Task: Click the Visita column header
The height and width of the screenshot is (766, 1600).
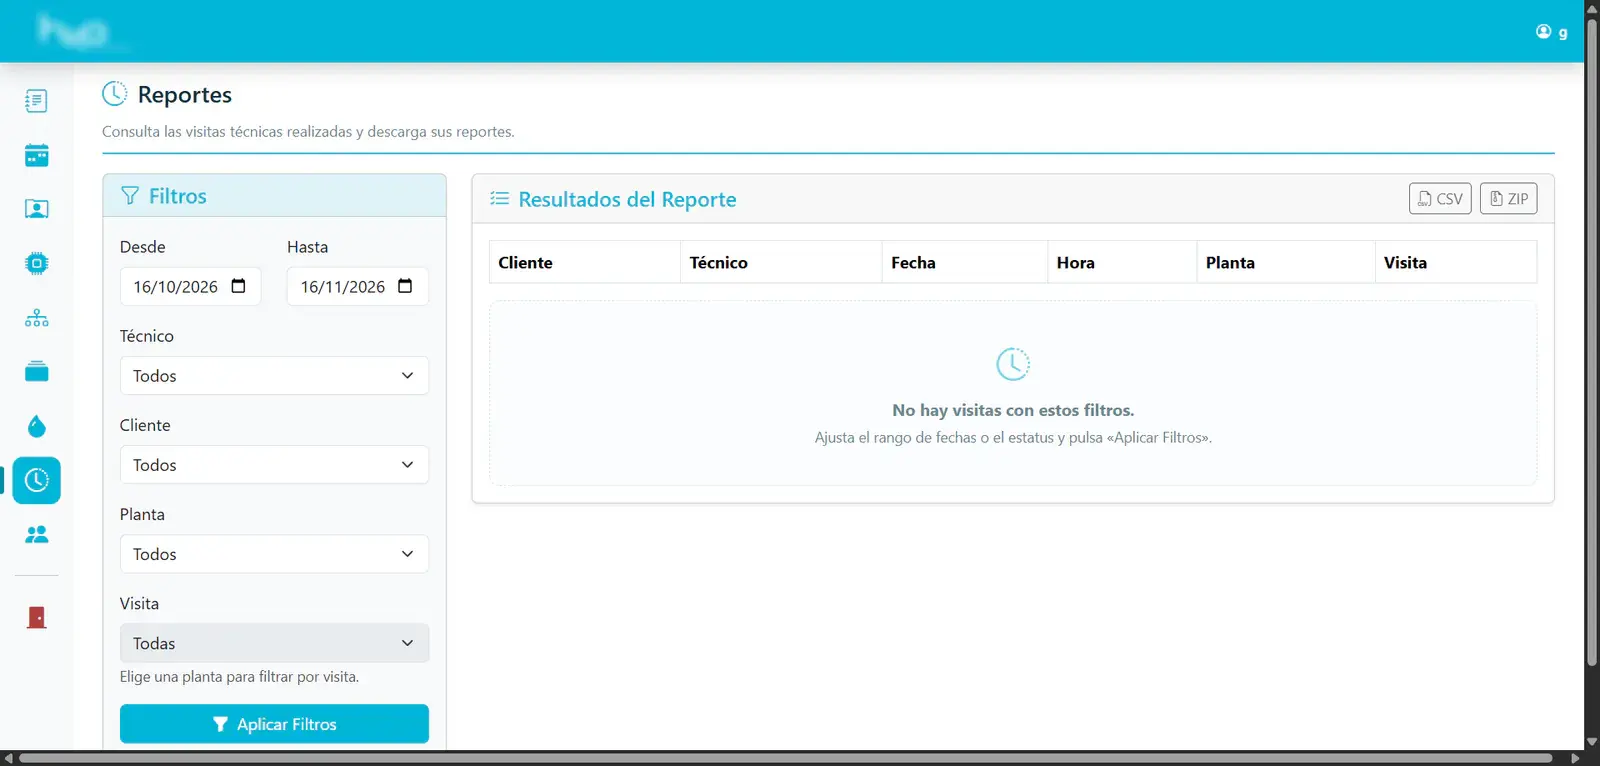Action: [x=1455, y=262]
